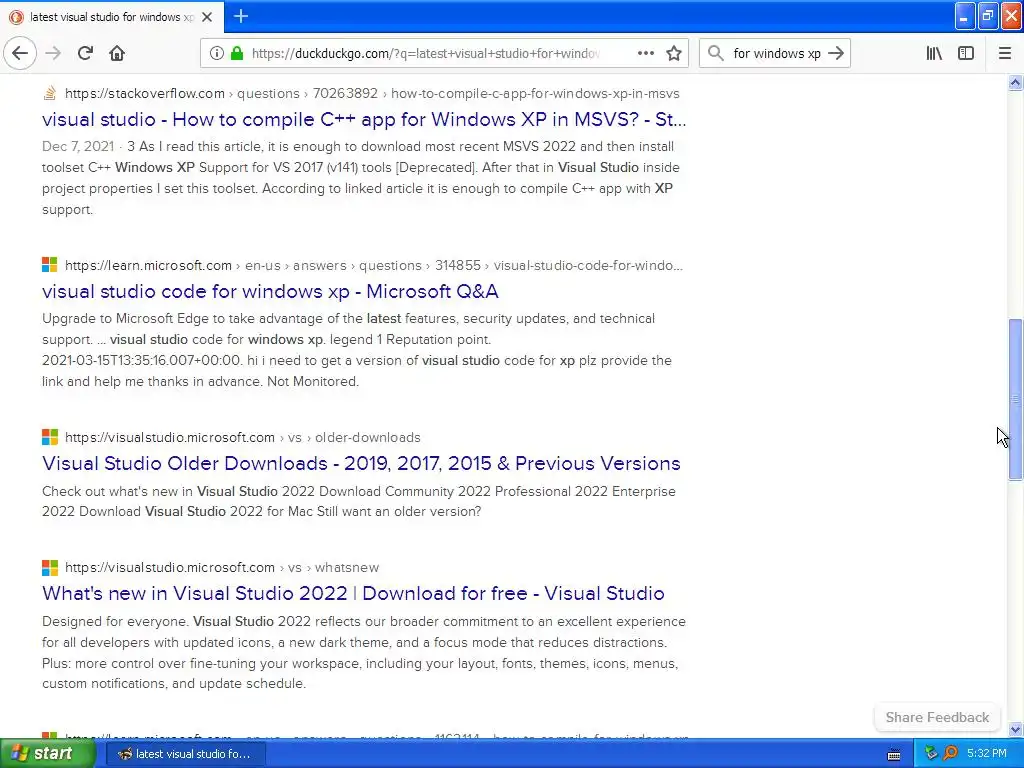Submit search with the arrow button

click(x=836, y=53)
